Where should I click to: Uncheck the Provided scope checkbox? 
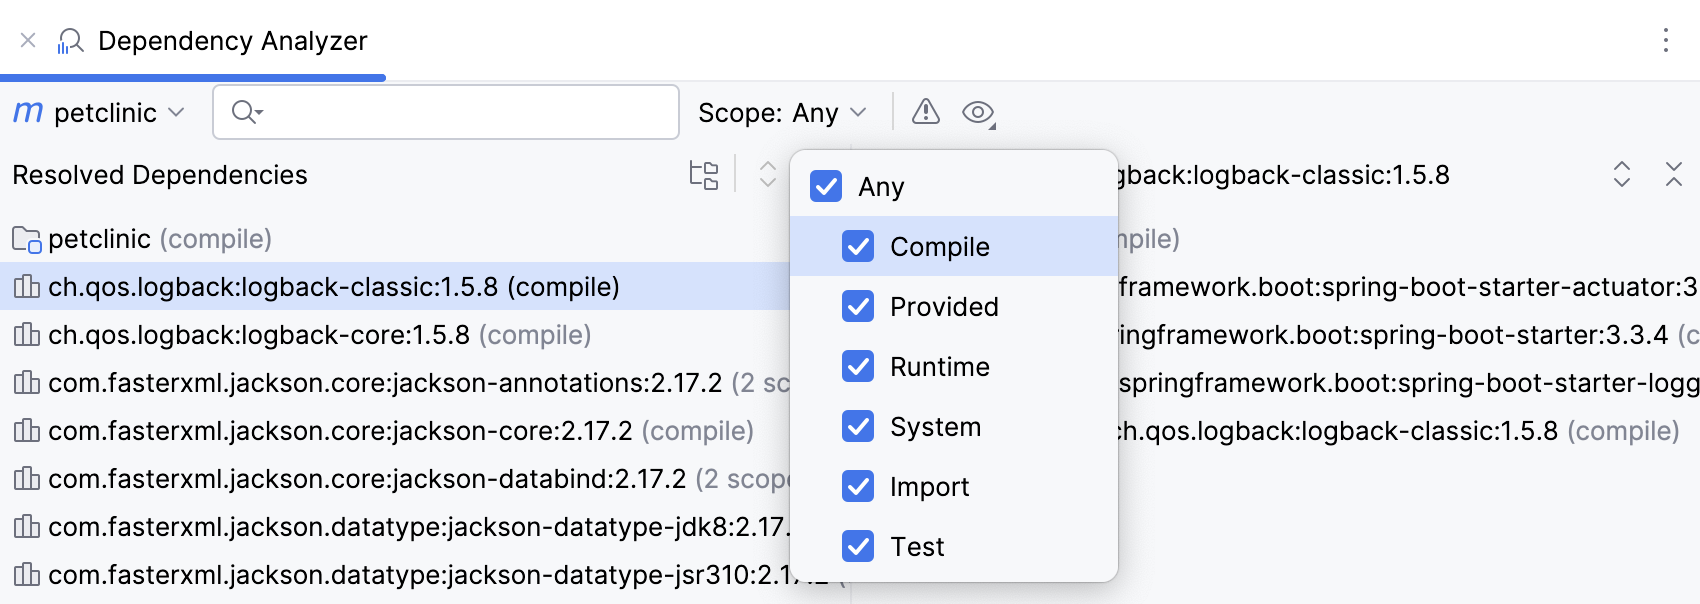[x=858, y=307]
